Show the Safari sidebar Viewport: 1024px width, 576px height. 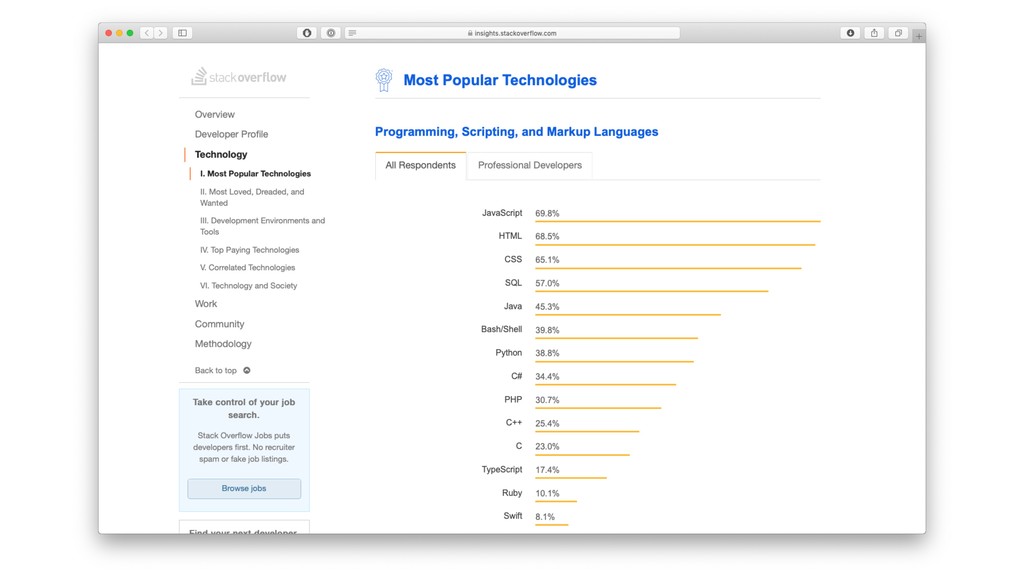click(x=183, y=33)
